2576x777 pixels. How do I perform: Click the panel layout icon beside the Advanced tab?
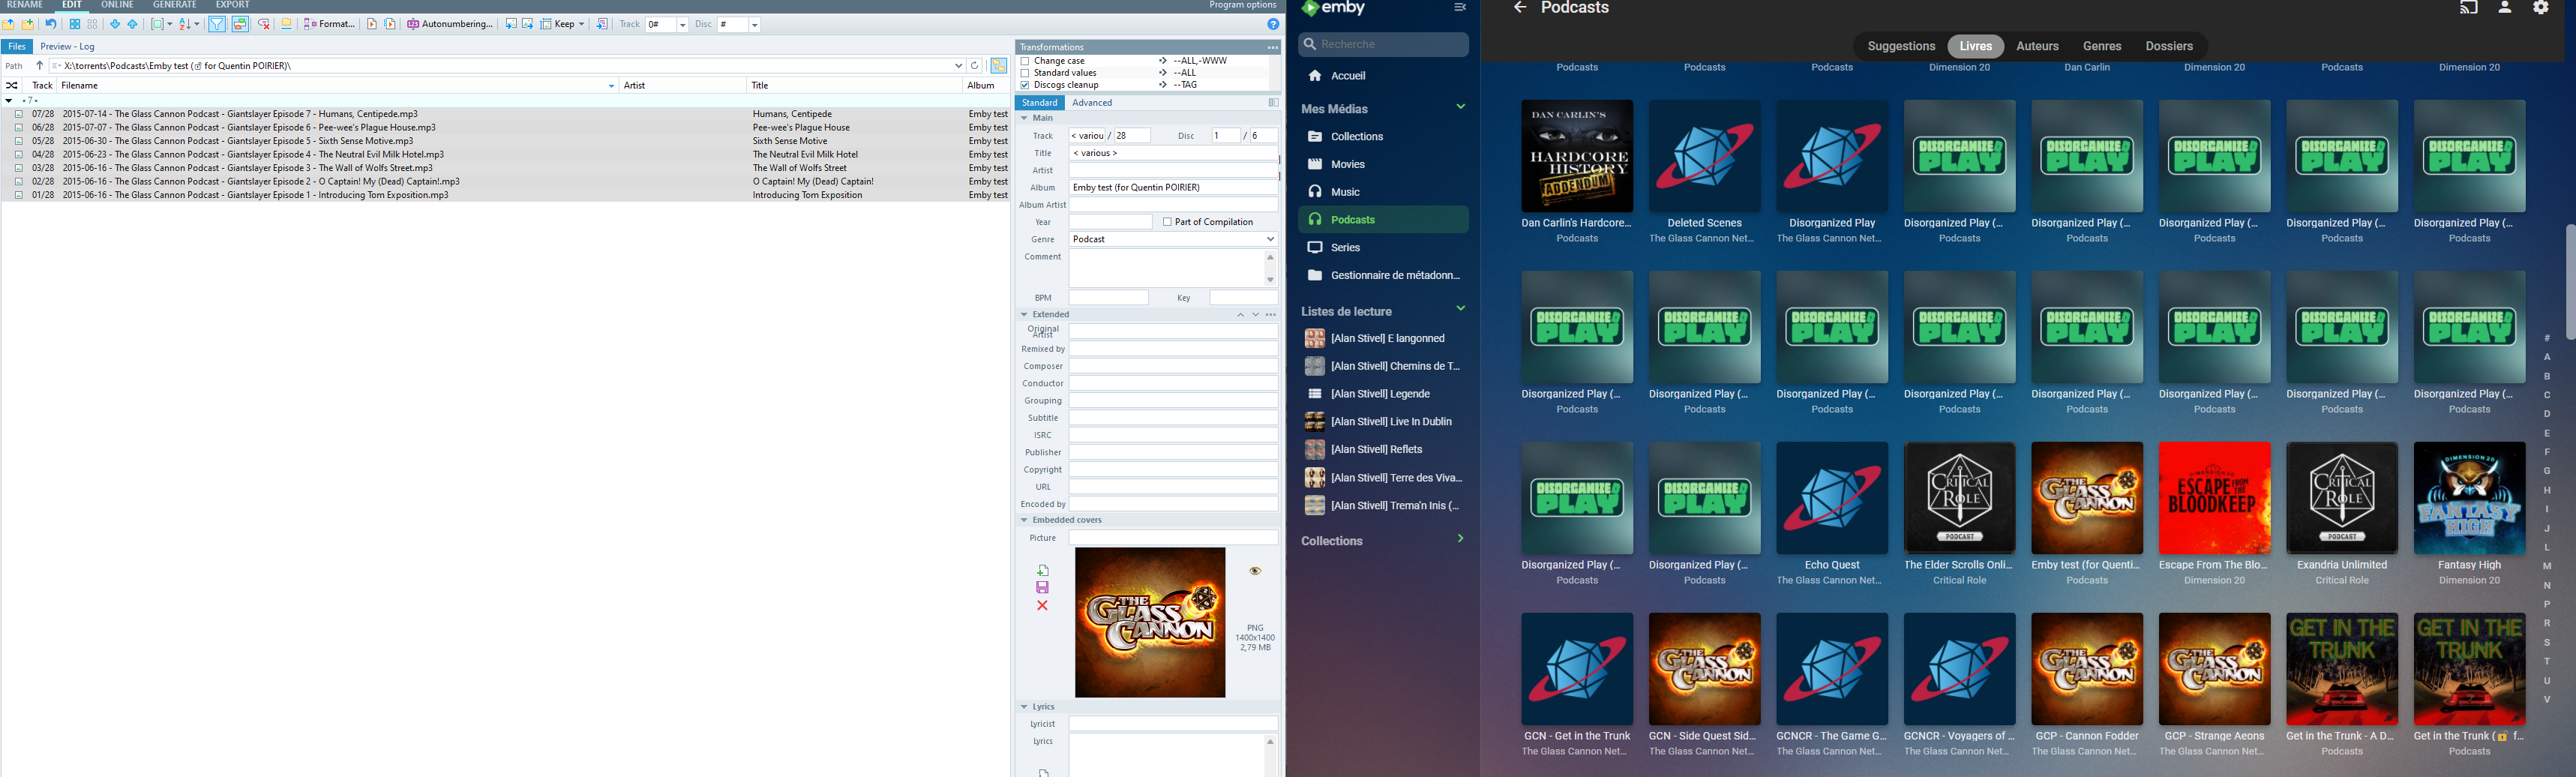click(1273, 102)
